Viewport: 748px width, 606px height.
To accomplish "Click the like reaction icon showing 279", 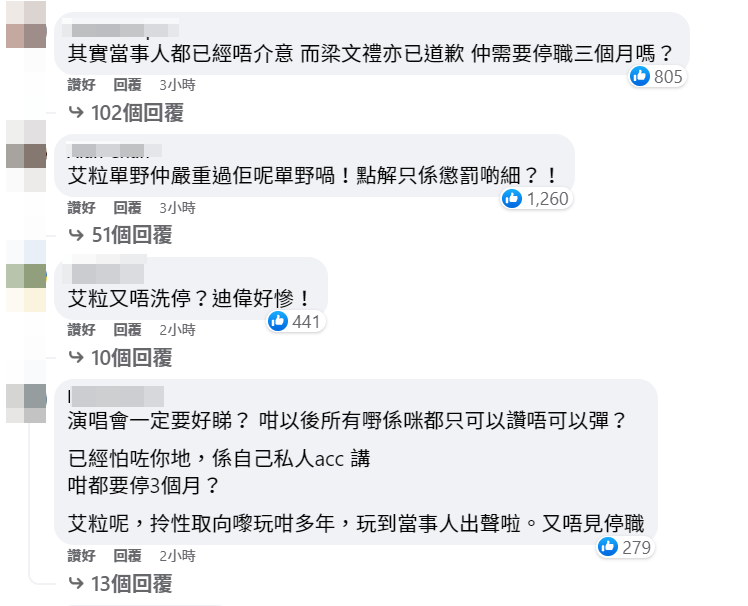I will point(608,546).
